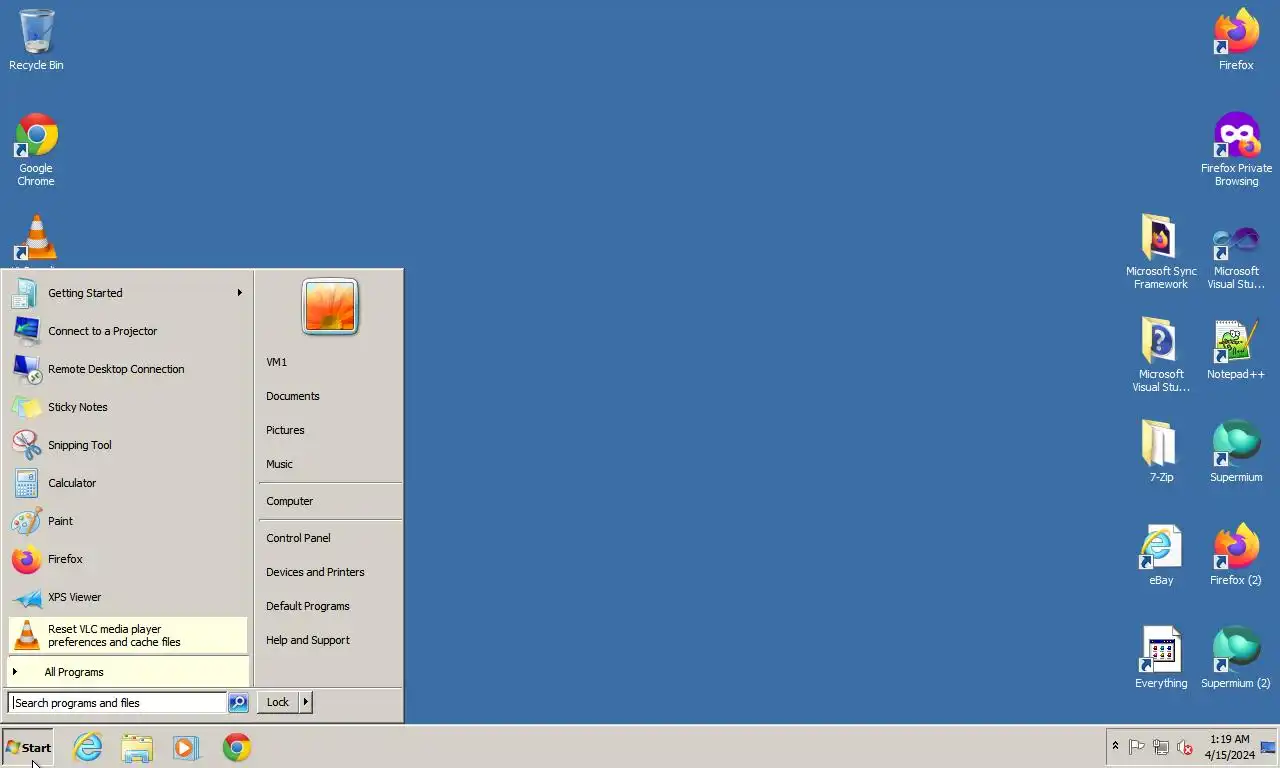
Task: Open Devices and Printers
Action: pyautogui.click(x=330, y=572)
